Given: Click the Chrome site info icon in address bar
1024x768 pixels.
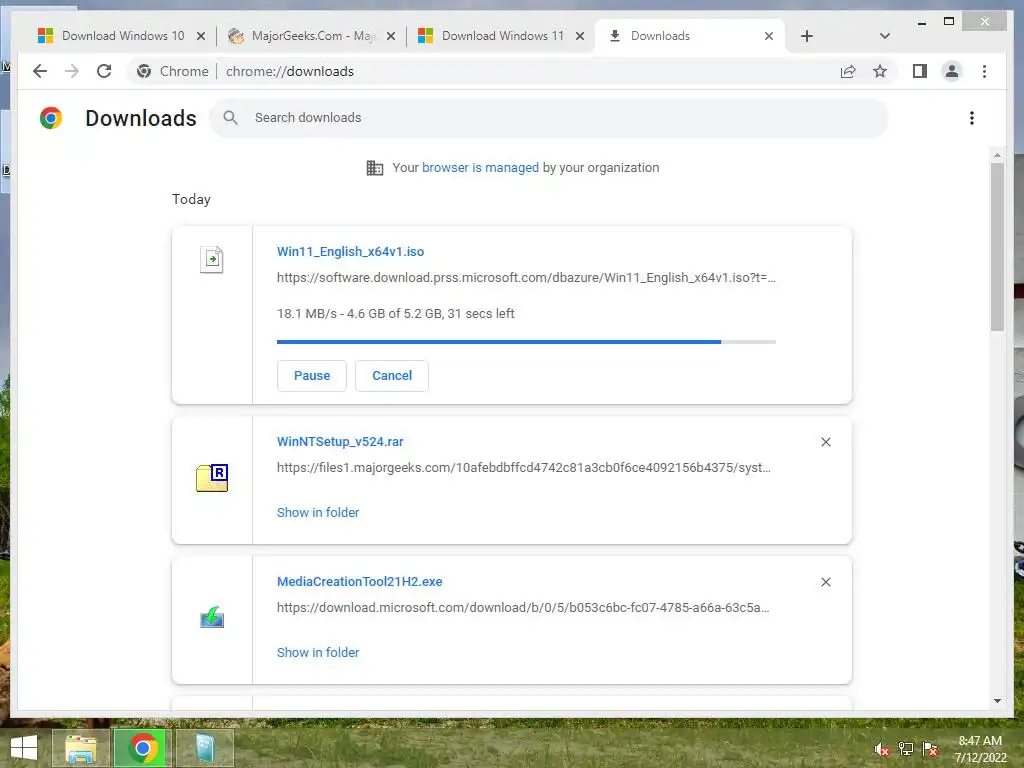Looking at the screenshot, I should click(x=144, y=71).
